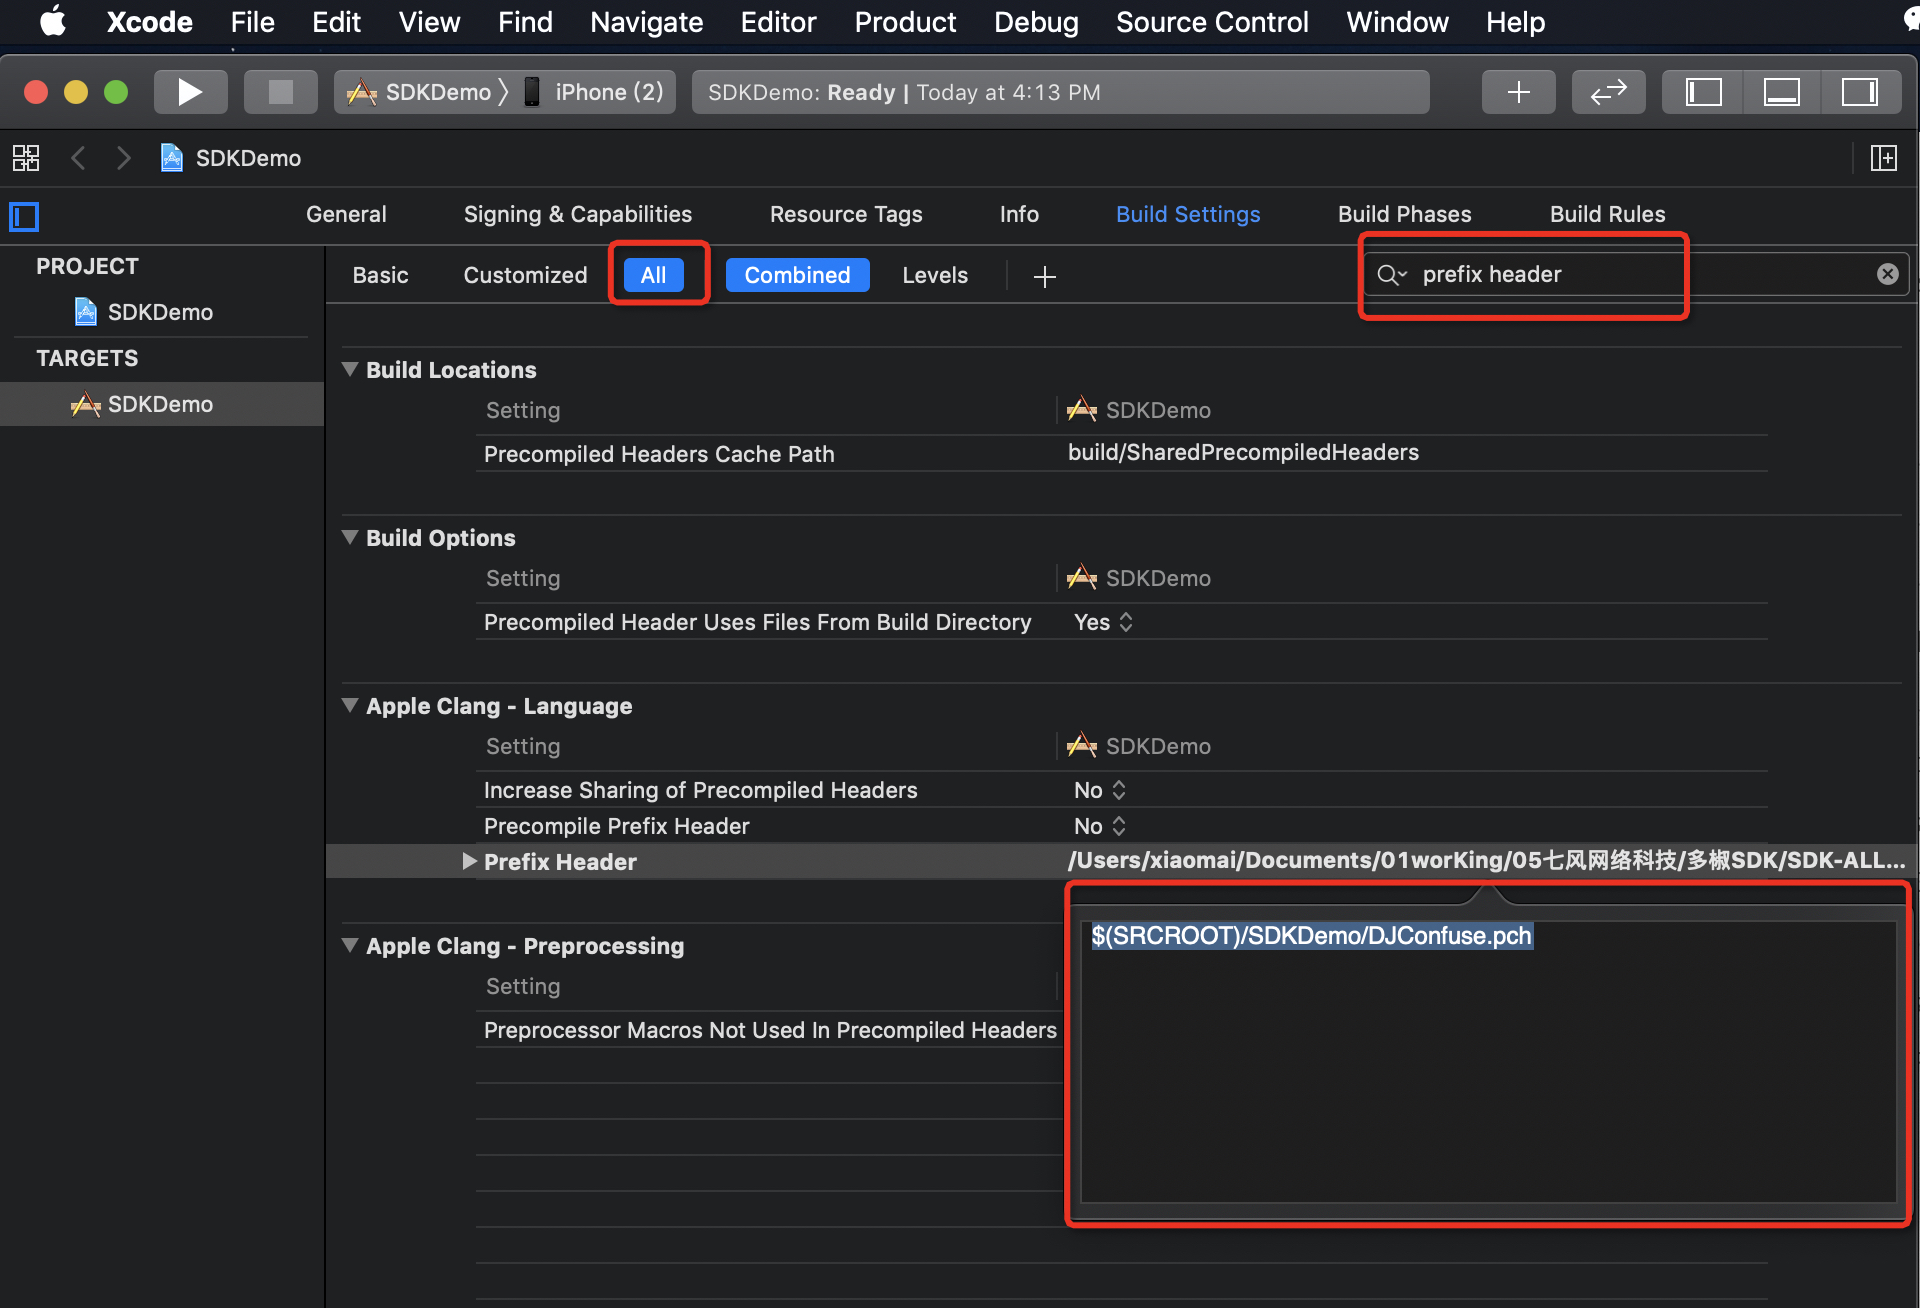Click SDKDemo title in the jump bar

pos(248,158)
